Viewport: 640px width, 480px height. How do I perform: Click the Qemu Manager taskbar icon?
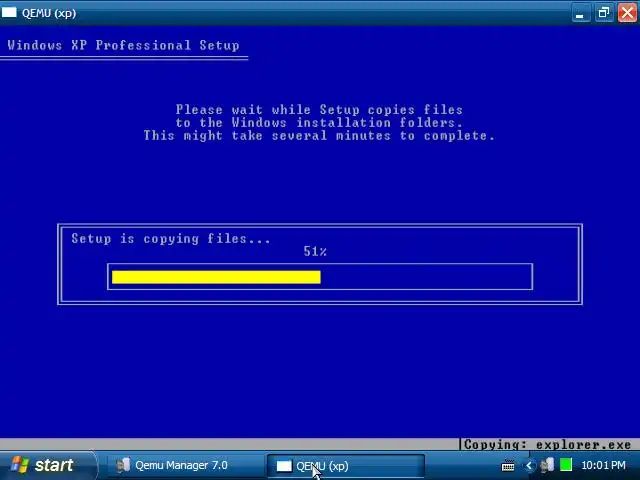pyautogui.click(x=123, y=465)
